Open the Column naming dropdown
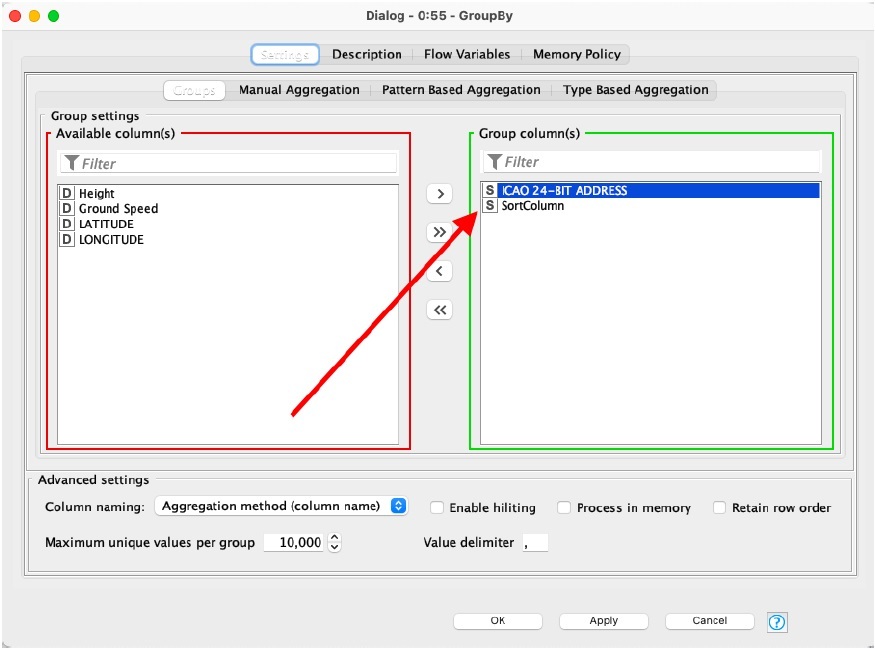Screen dimensions: 875x649 281,506
